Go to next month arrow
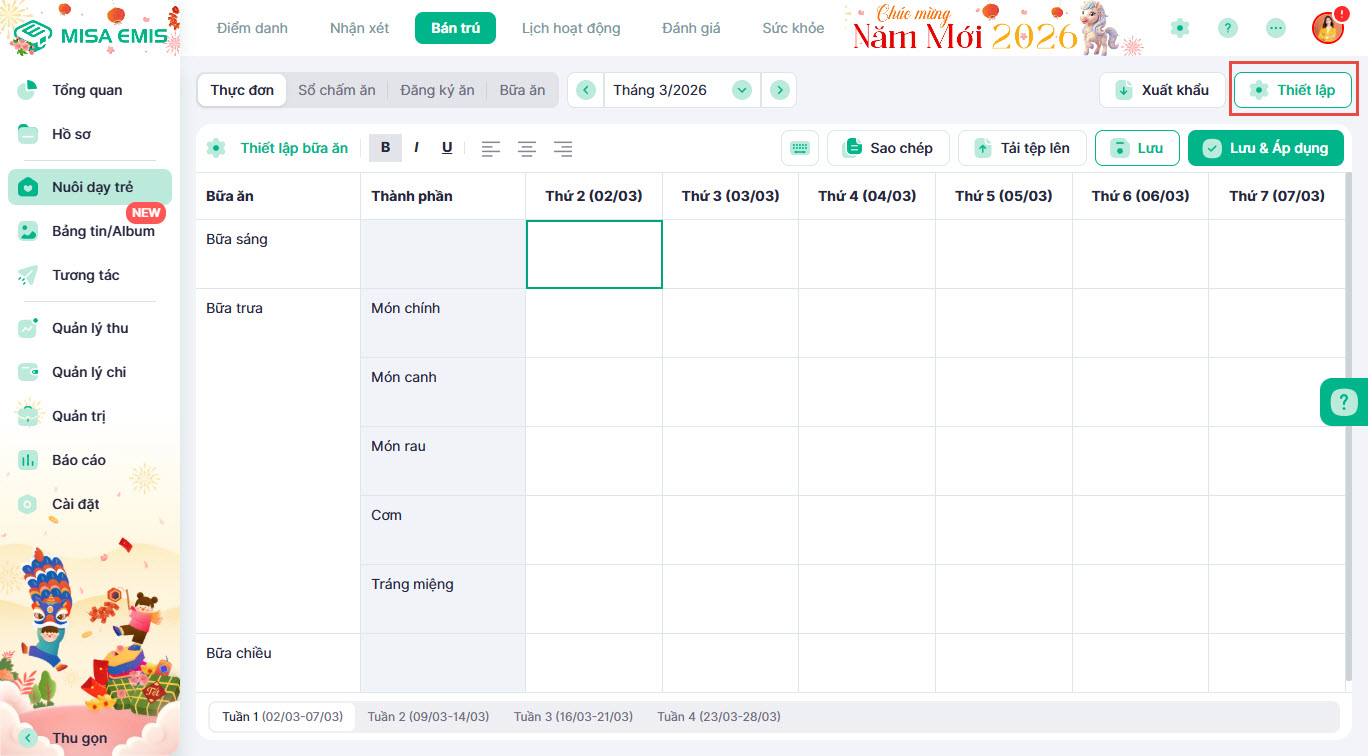This screenshot has height=756, width=1368. (779, 90)
